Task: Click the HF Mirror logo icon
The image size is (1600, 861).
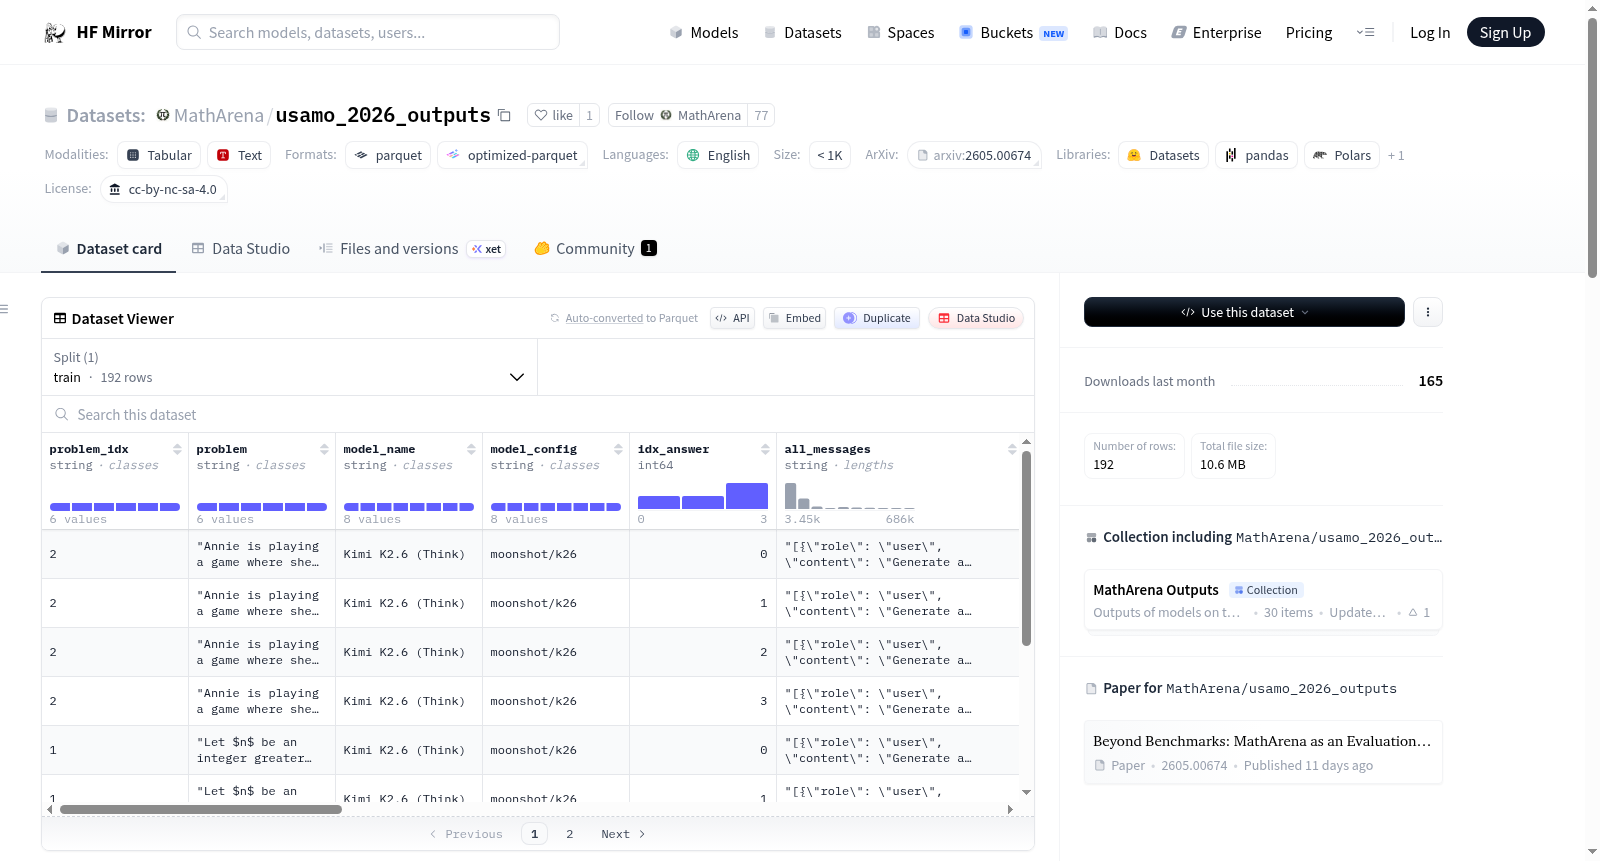Action: coord(55,33)
